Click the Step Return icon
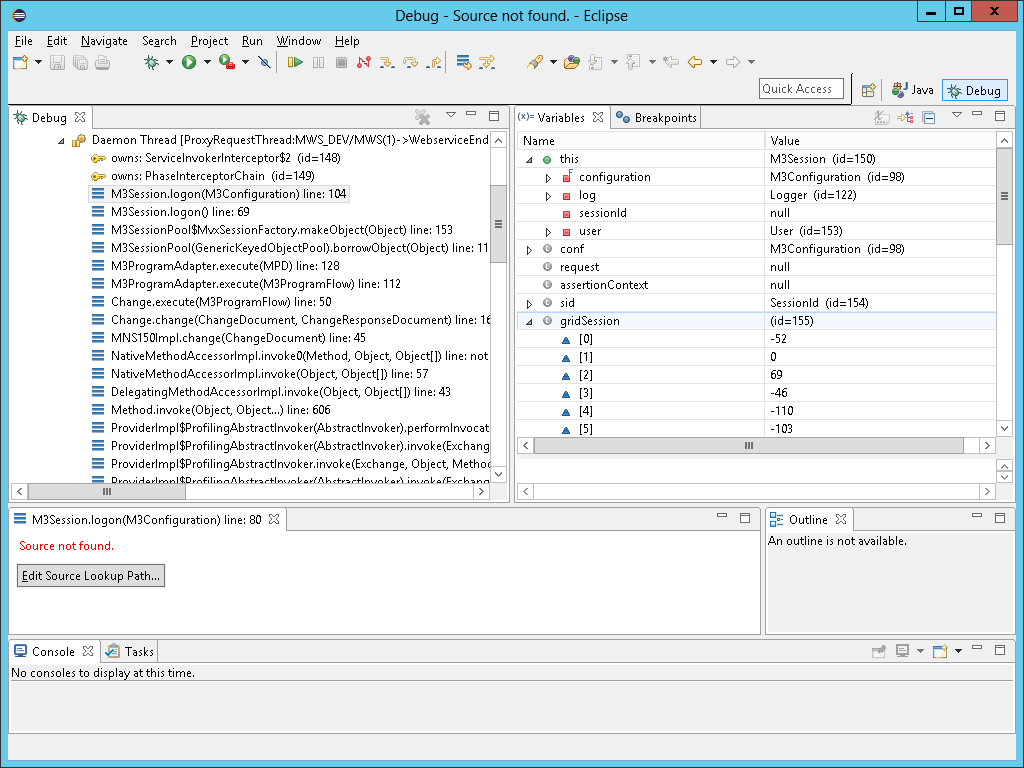 434,62
